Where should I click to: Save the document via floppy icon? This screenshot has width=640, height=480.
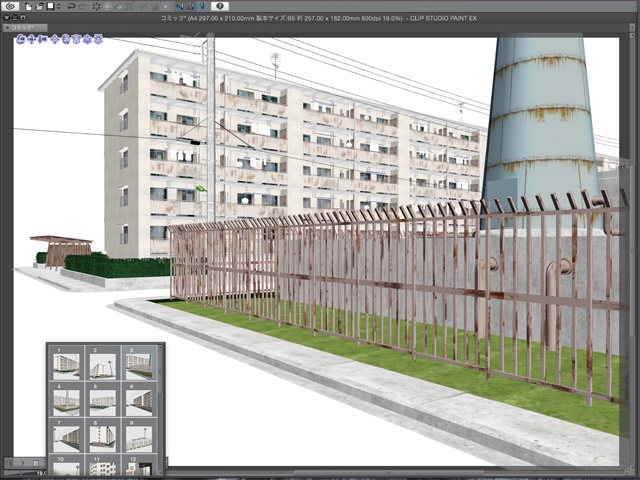tap(51, 7)
